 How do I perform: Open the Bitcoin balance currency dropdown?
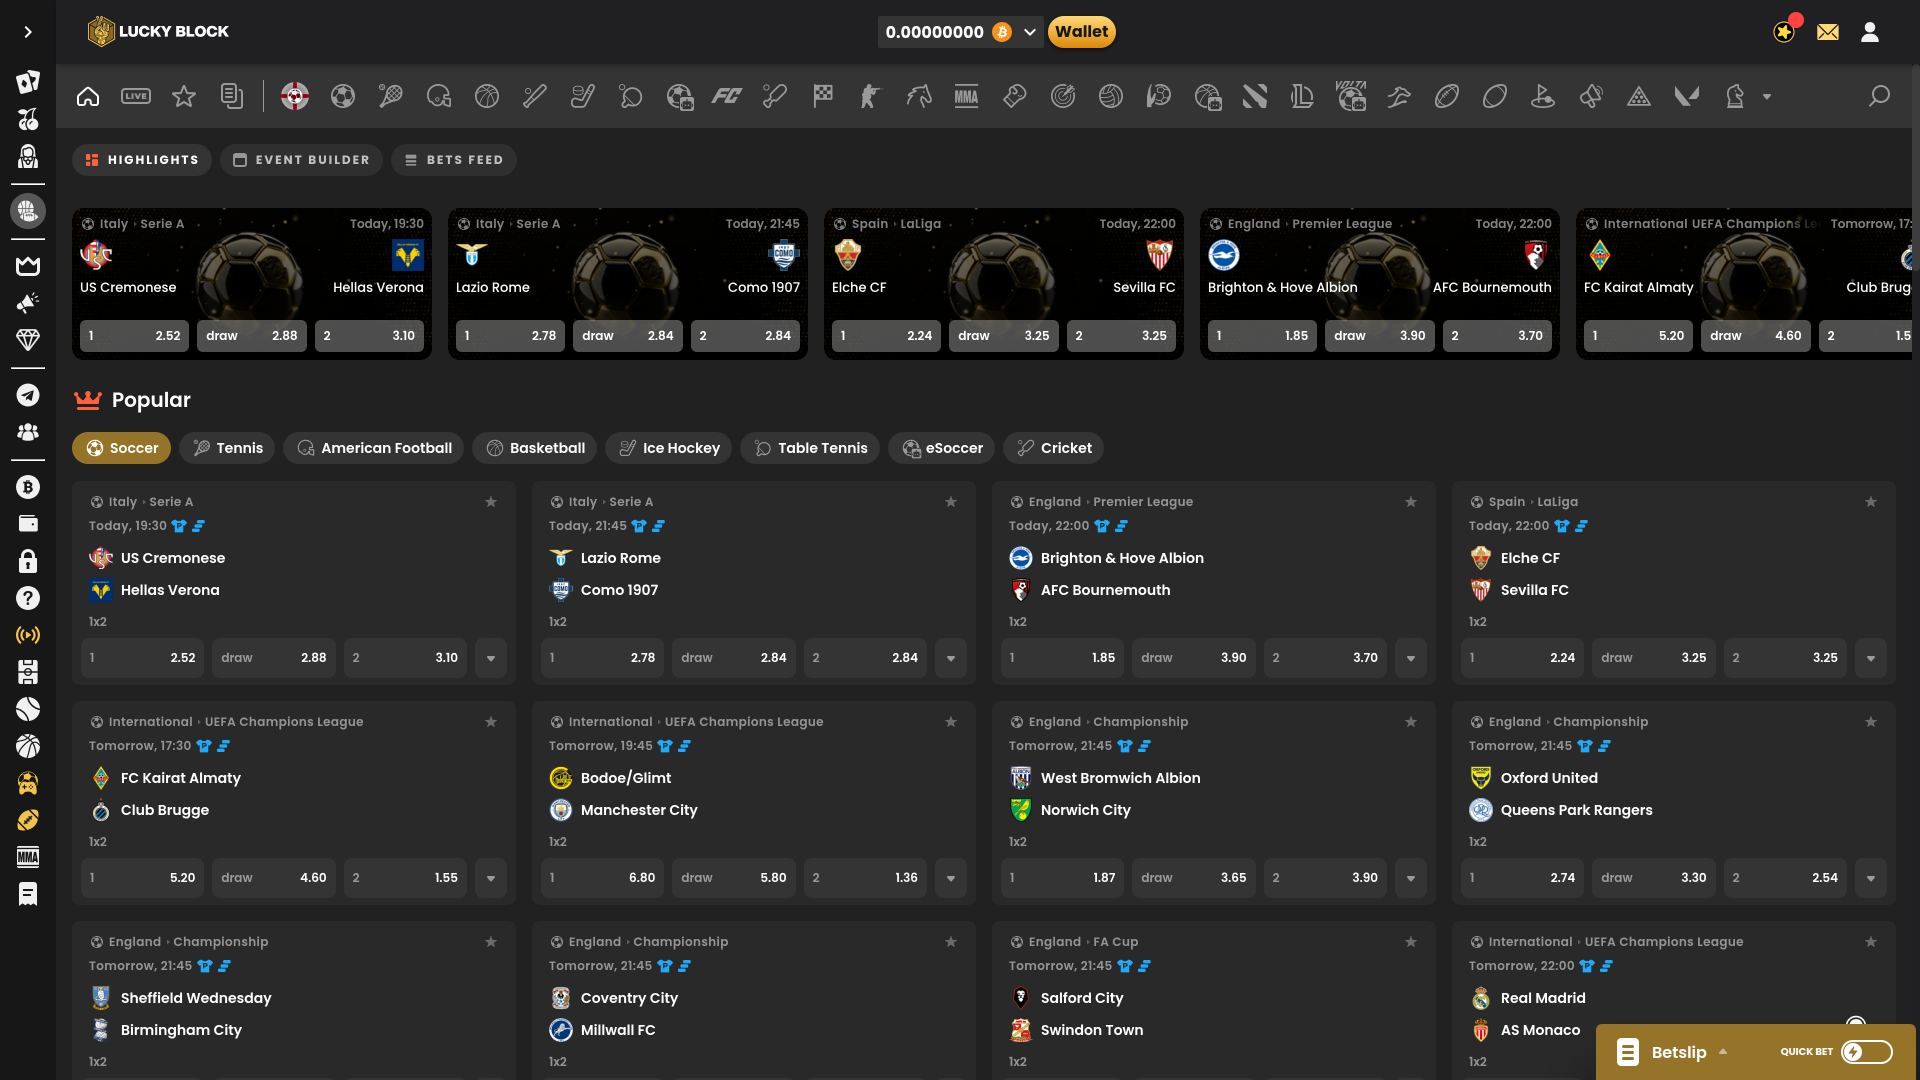(x=1029, y=32)
